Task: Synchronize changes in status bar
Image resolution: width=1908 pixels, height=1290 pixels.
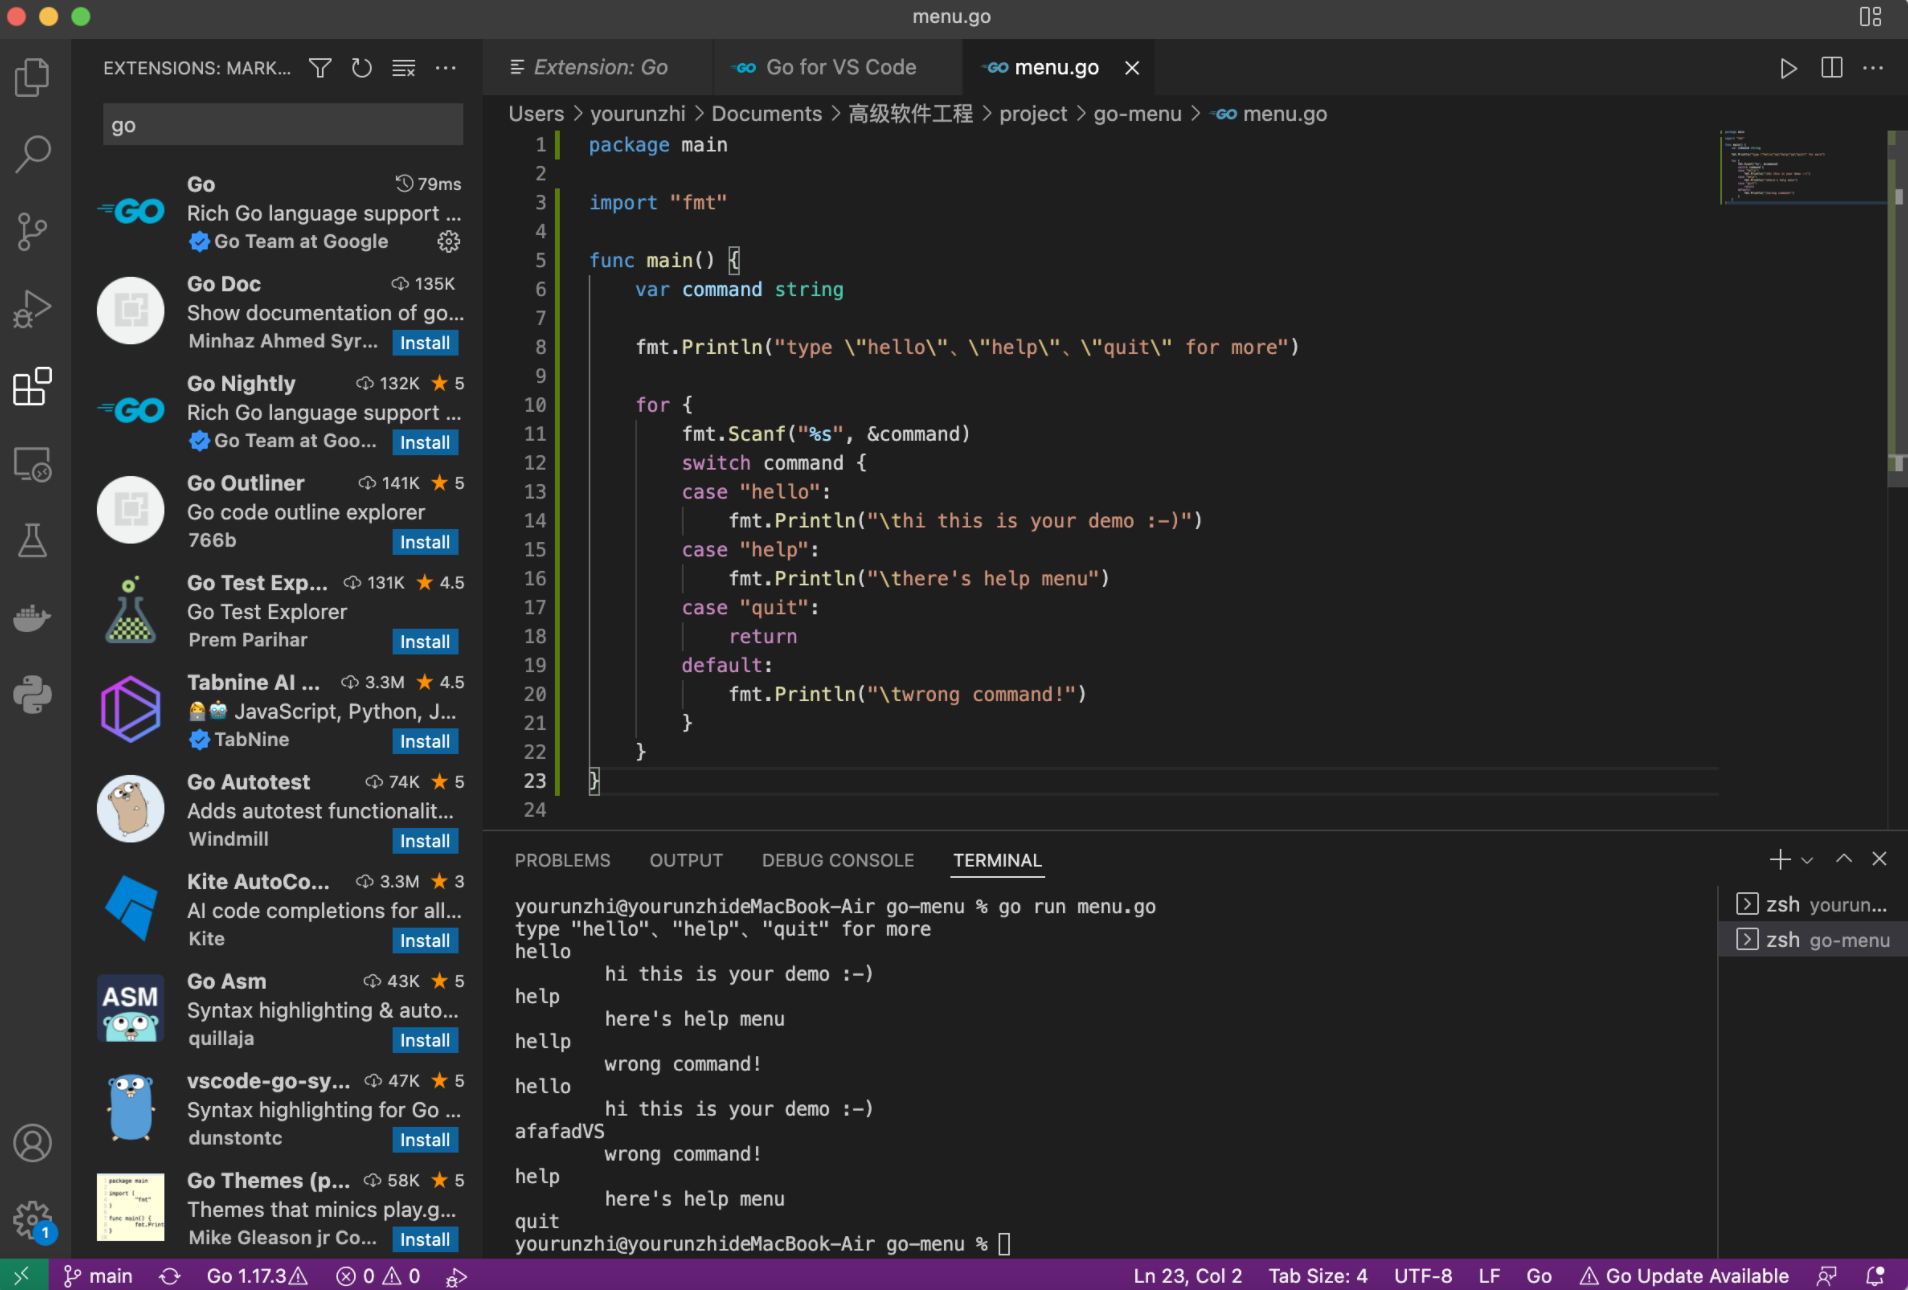Action: coord(170,1276)
